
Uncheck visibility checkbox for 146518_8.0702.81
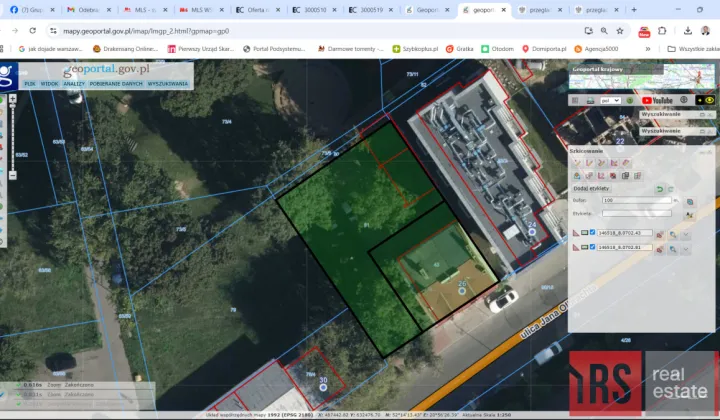[x=592, y=247]
